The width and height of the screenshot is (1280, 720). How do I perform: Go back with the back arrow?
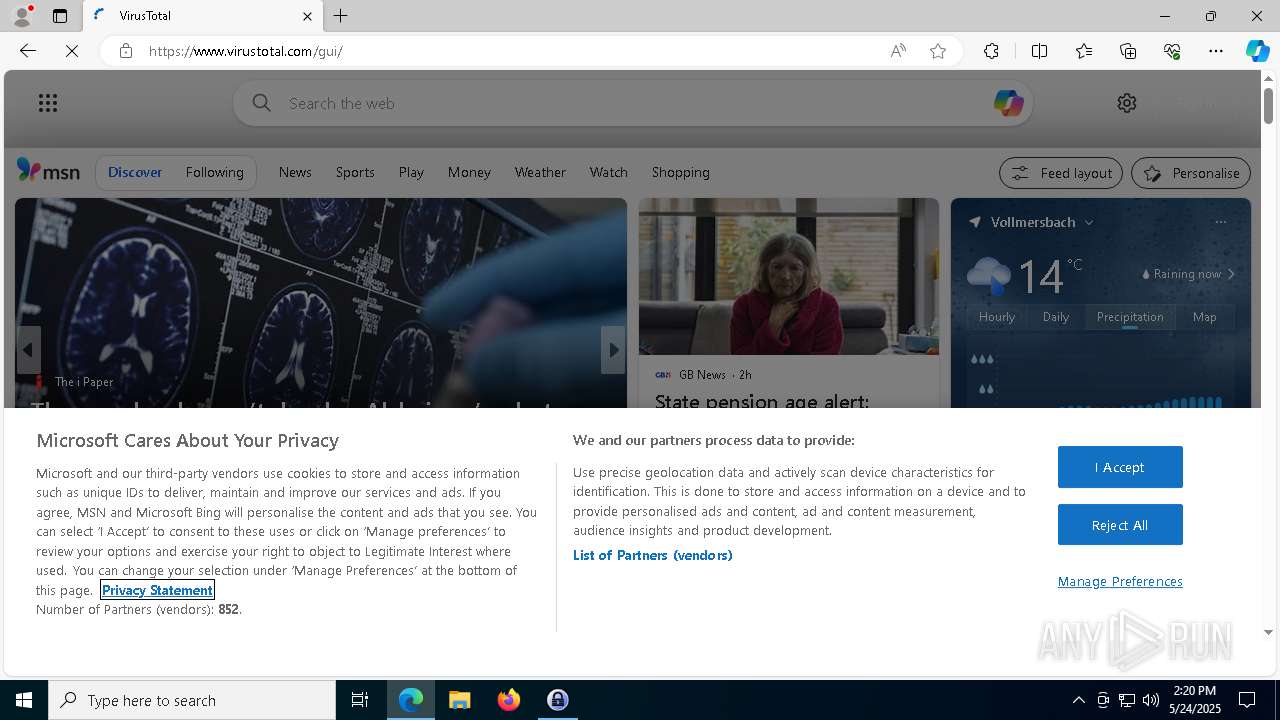(x=28, y=51)
